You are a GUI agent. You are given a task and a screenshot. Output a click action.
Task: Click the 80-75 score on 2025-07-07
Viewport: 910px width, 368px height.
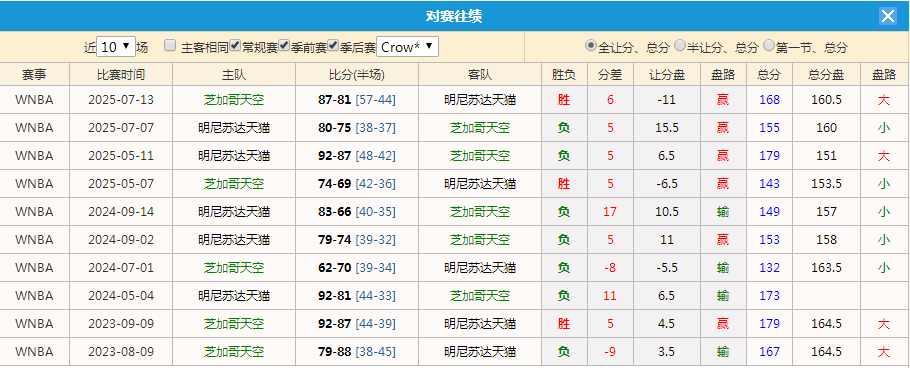[x=335, y=128]
